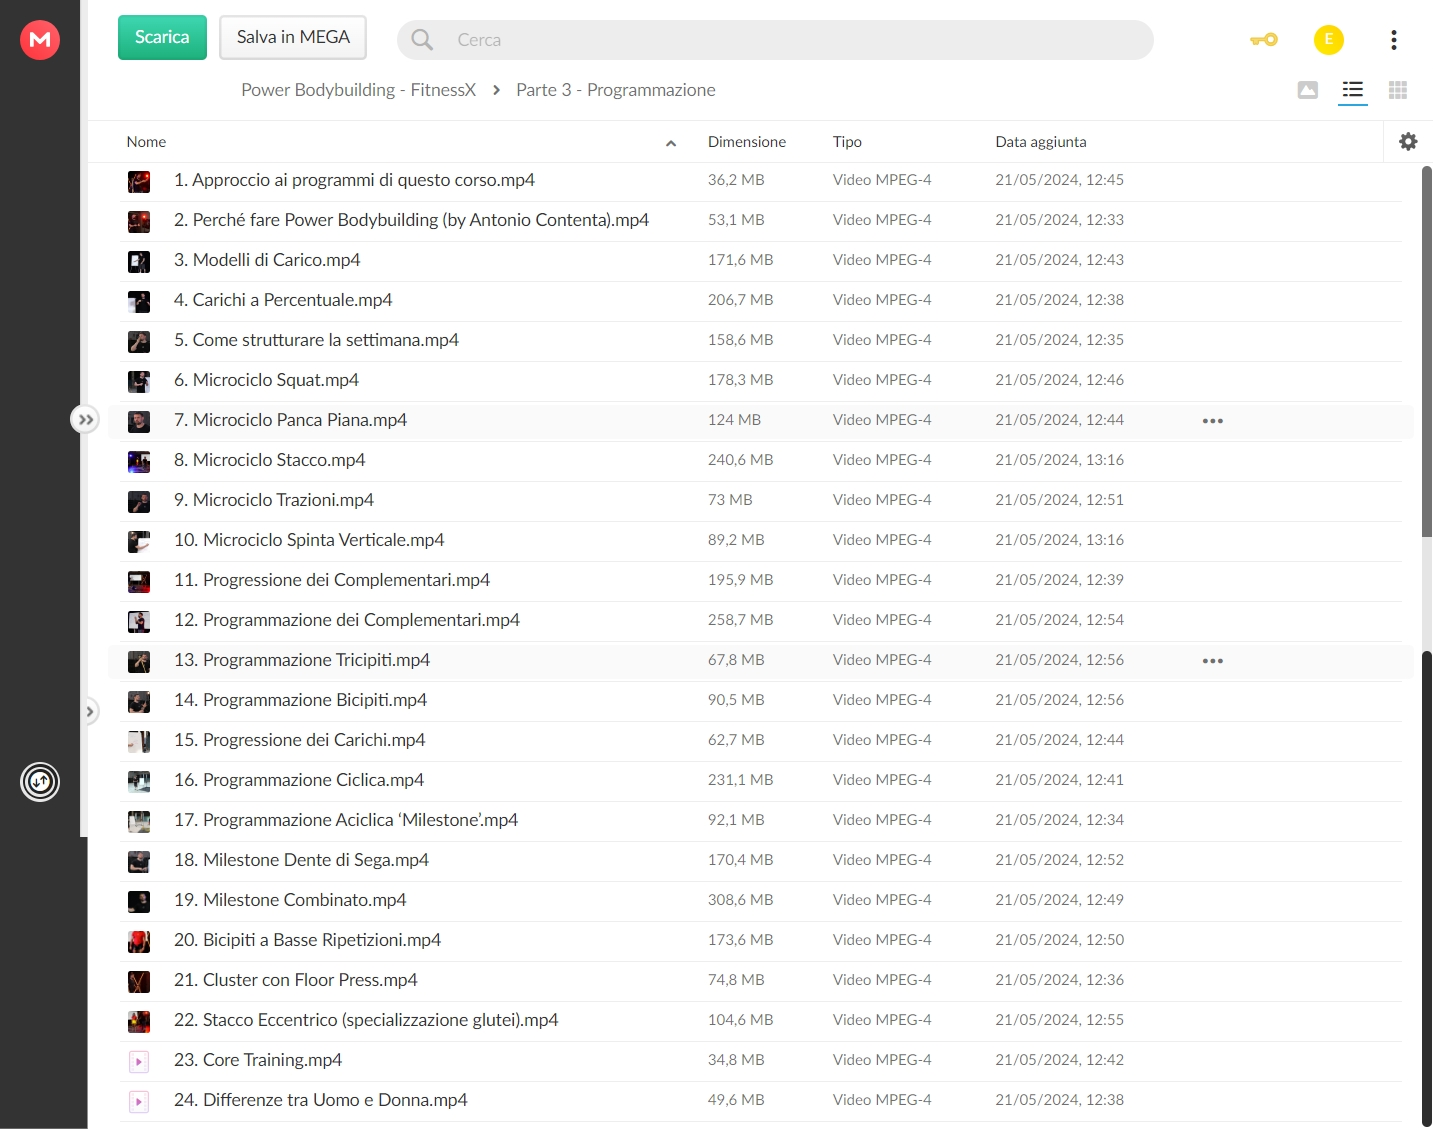Open options for 13. Programmazione Tricipiti

click(1213, 661)
